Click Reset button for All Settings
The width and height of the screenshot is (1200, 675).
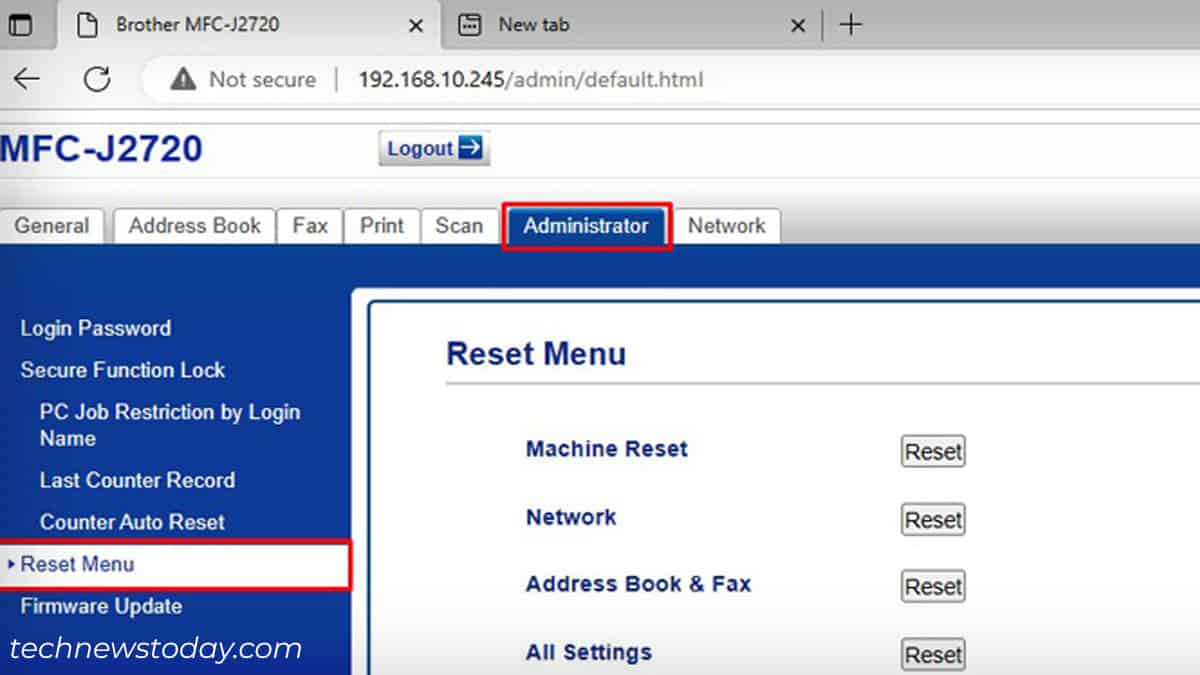[x=933, y=655]
